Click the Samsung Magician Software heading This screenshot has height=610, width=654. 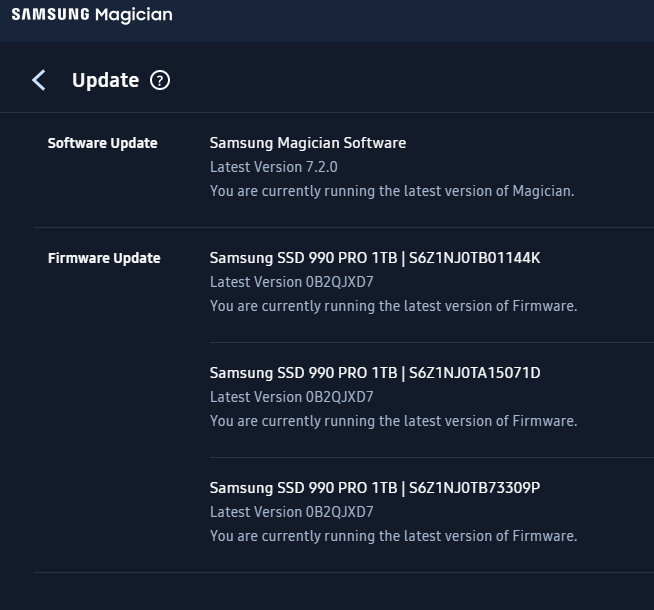(x=308, y=143)
